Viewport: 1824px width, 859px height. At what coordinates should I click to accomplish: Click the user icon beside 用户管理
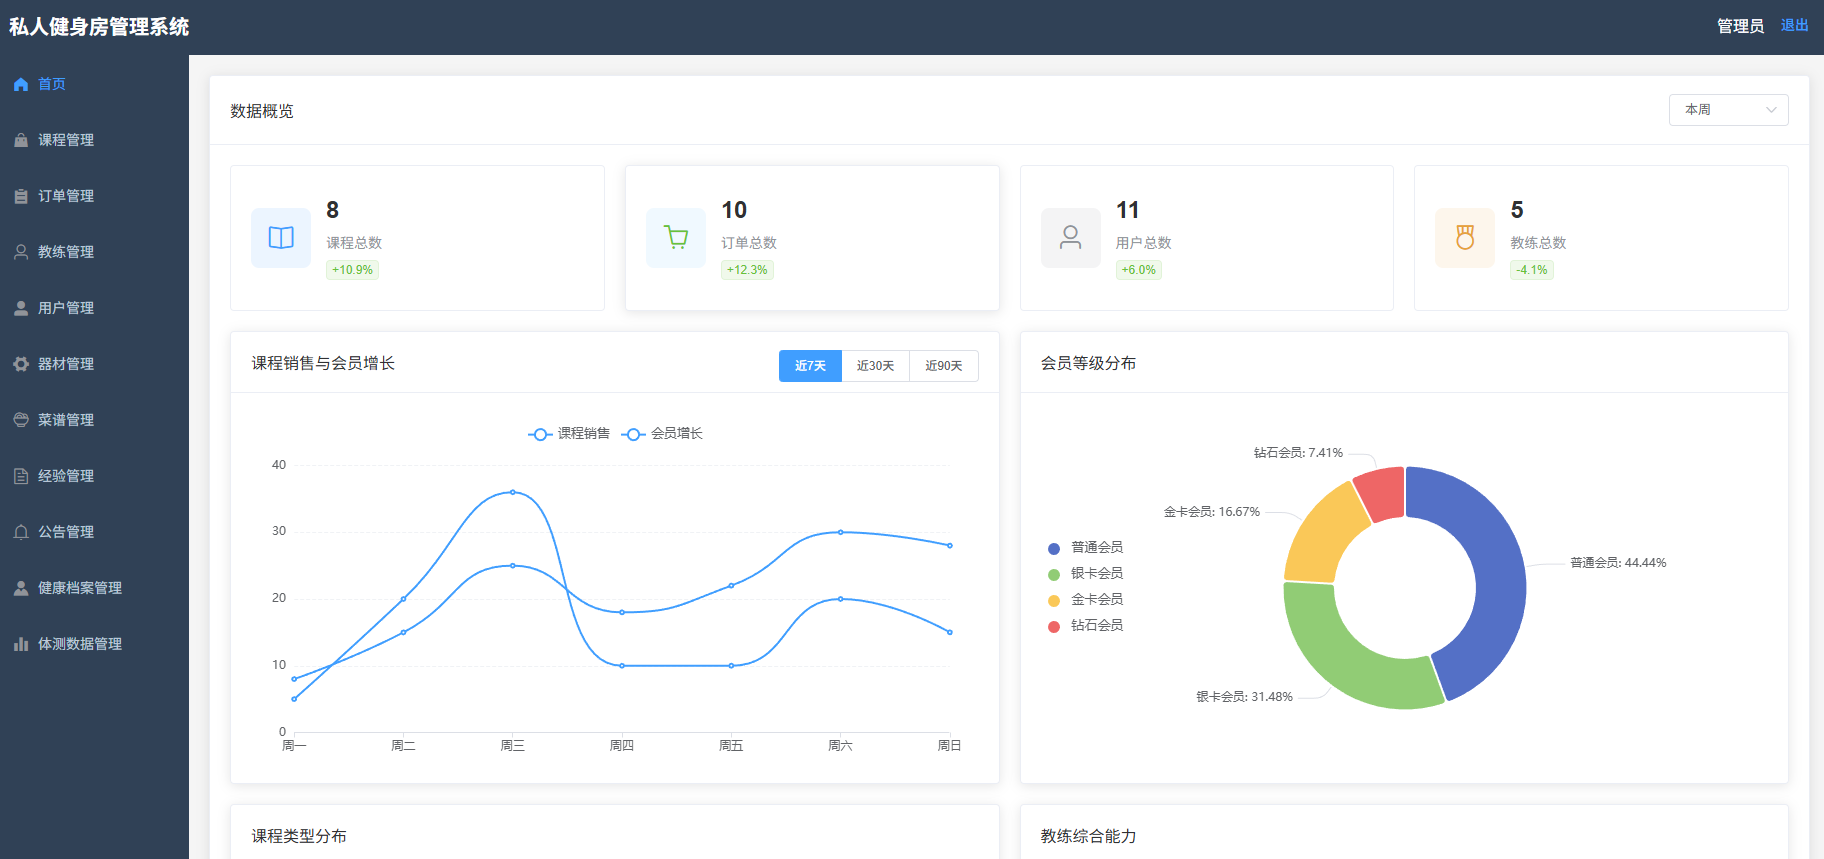pos(21,309)
